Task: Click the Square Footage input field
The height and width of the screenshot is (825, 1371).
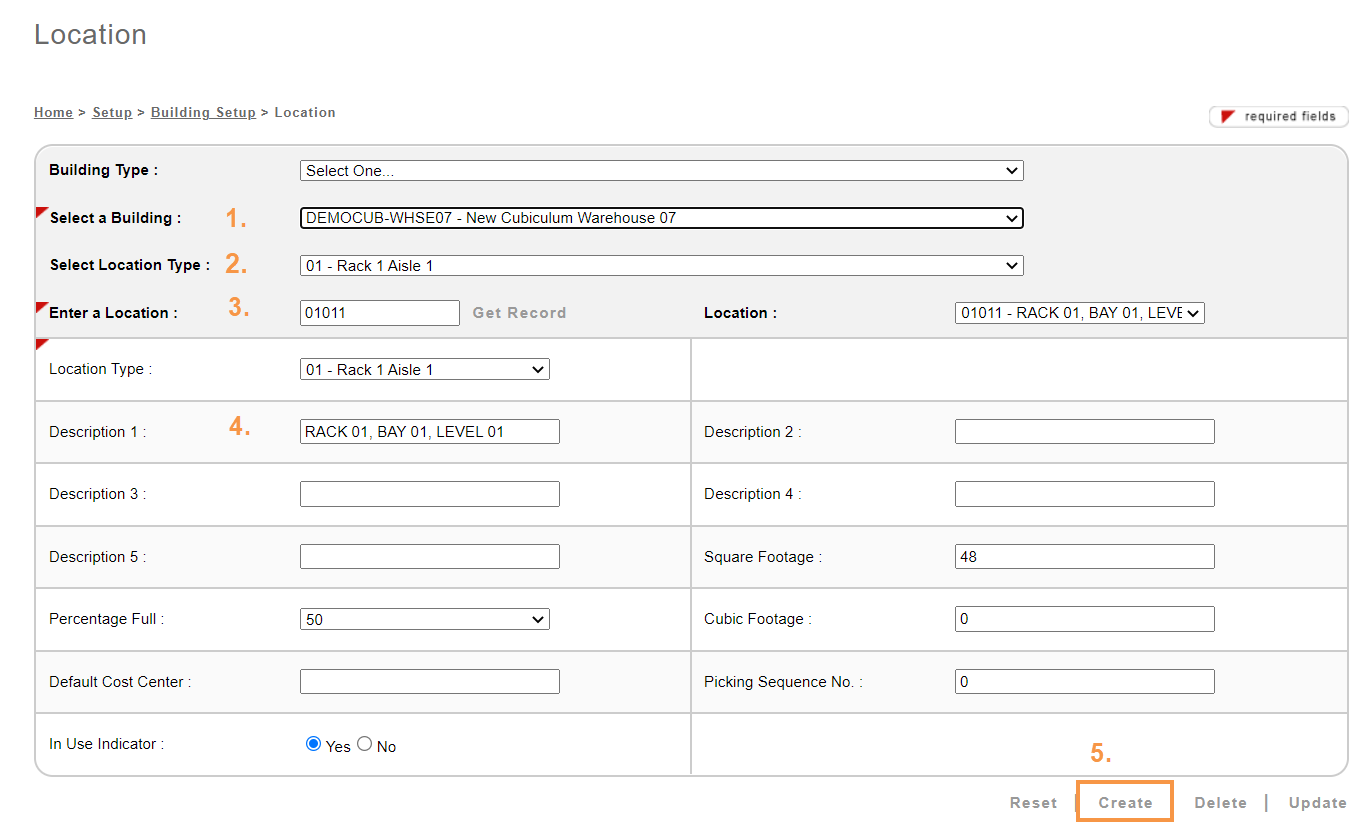Action: (x=1084, y=557)
